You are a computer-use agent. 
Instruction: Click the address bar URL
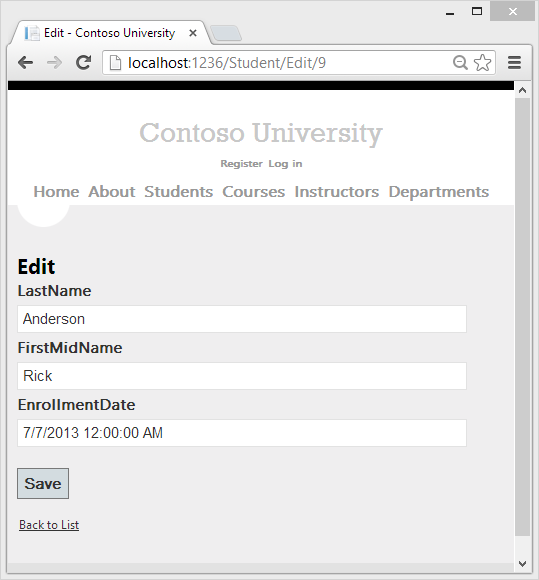click(x=227, y=63)
